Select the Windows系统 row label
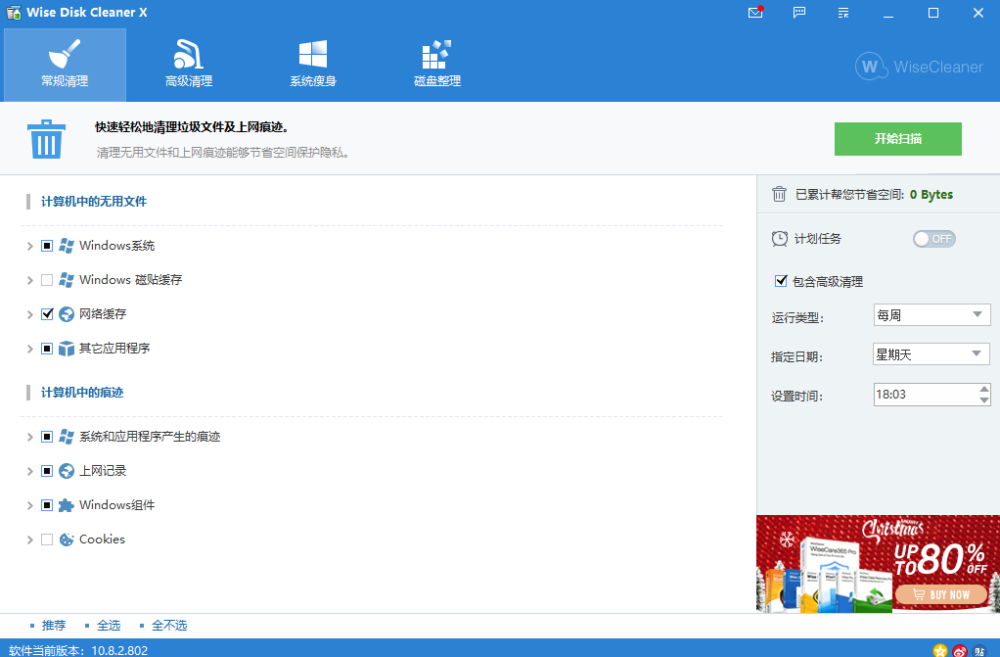Screen dimensions: 1000x657 click(x=117, y=246)
